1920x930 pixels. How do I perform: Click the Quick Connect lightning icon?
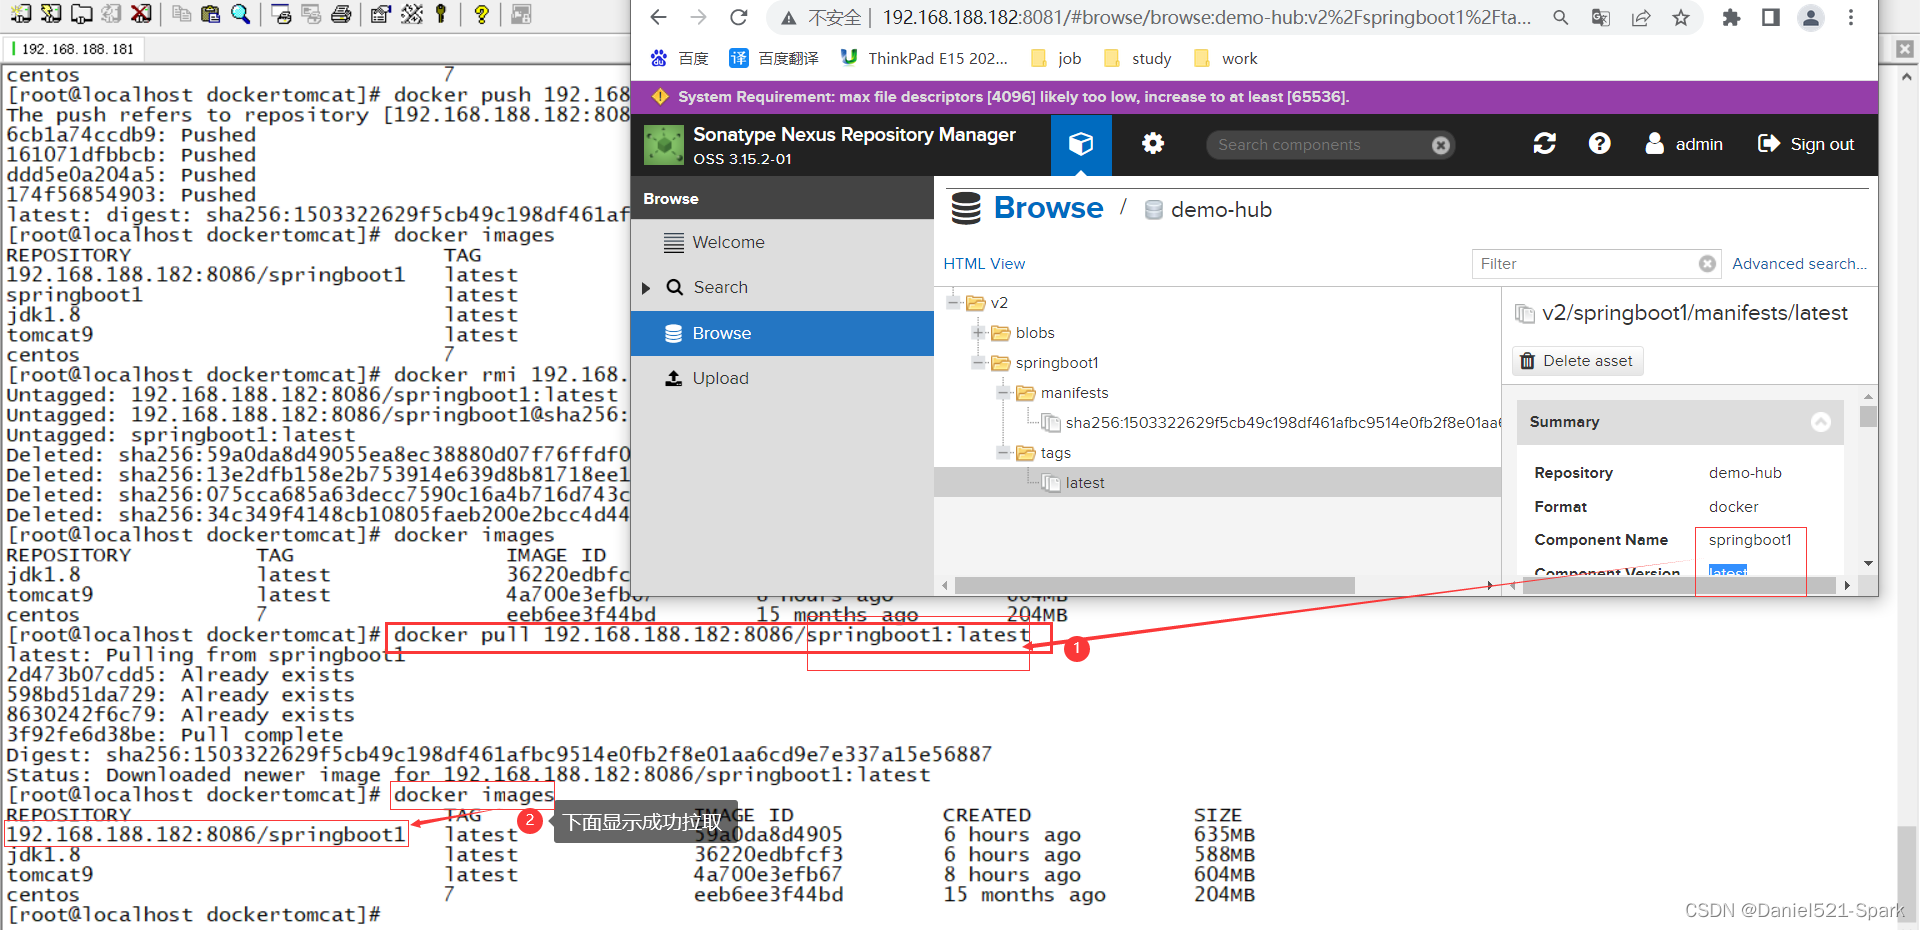[51, 14]
